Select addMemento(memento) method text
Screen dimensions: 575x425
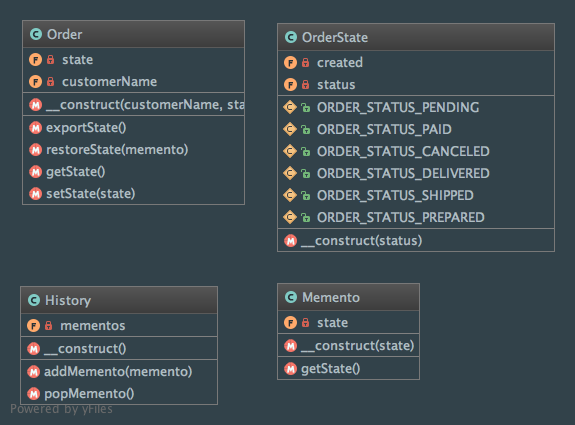(x=118, y=372)
